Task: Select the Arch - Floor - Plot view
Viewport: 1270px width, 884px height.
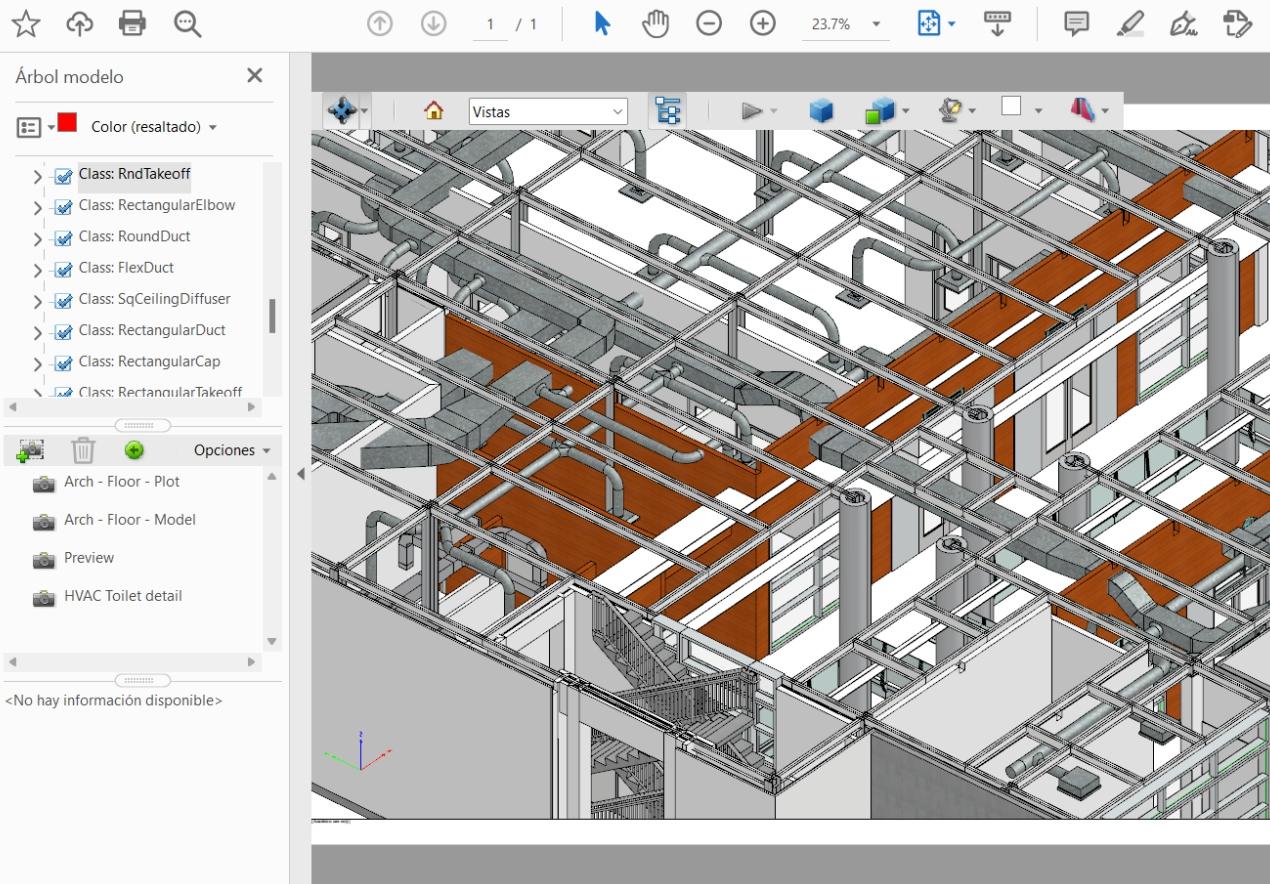Action: coord(122,482)
